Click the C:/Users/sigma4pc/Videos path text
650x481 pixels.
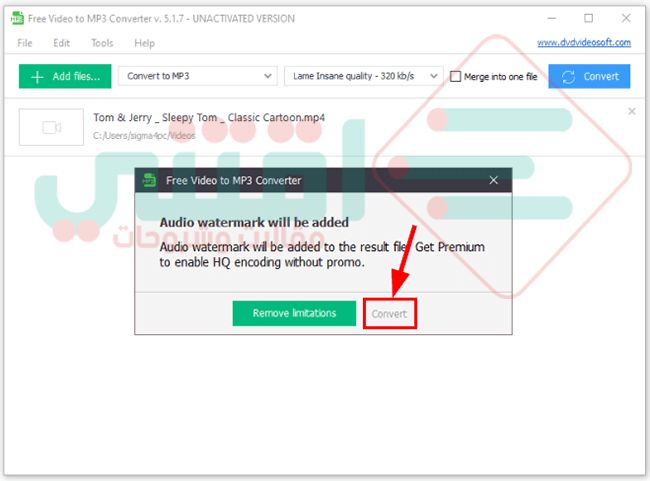[144, 136]
